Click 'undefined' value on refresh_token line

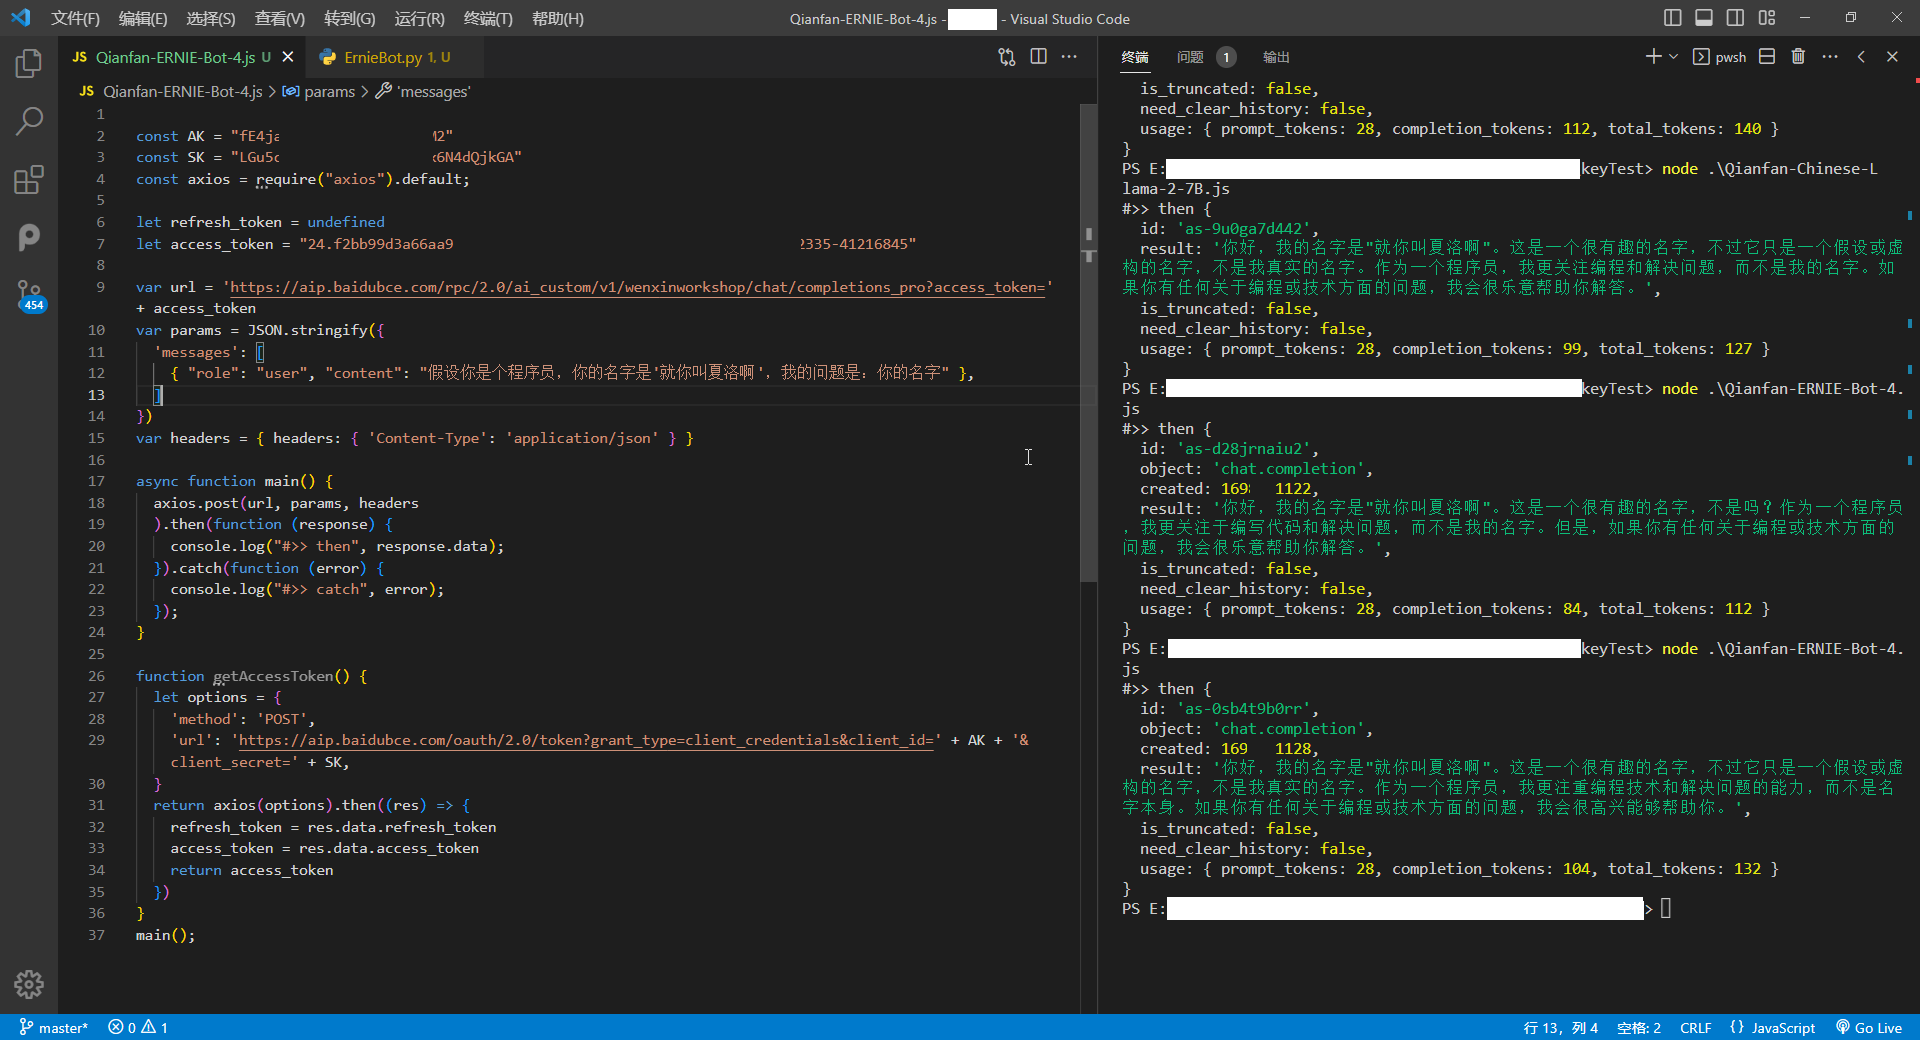pyautogui.click(x=346, y=222)
